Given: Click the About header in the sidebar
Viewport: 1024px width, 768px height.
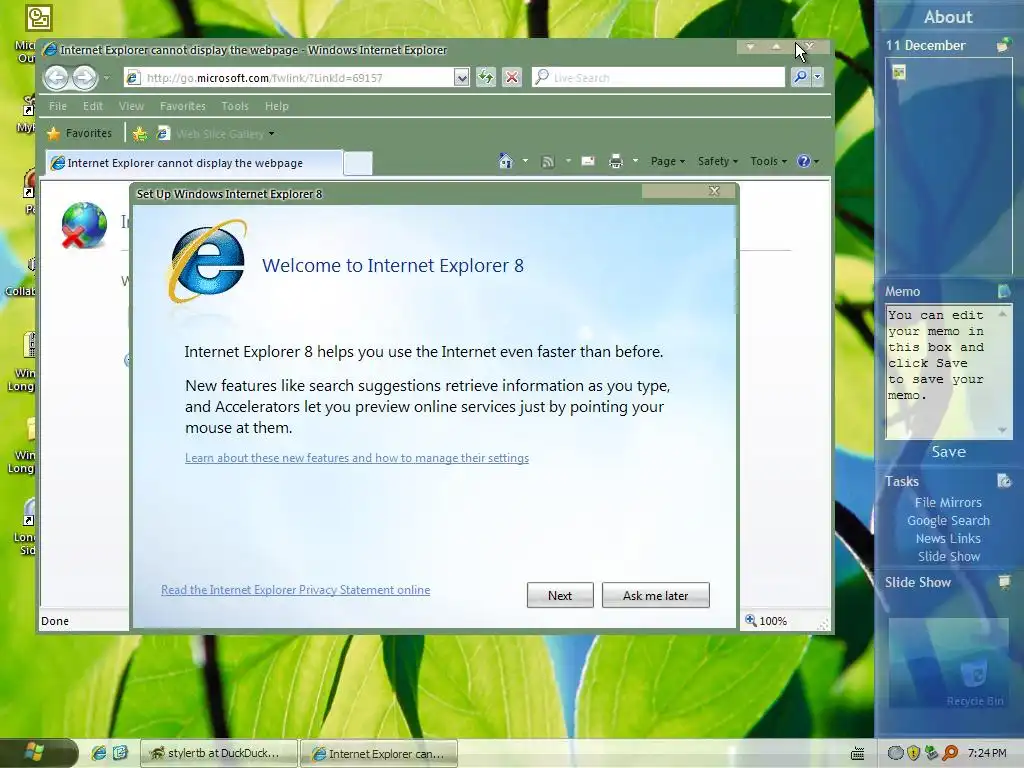Looking at the screenshot, I should [x=948, y=17].
